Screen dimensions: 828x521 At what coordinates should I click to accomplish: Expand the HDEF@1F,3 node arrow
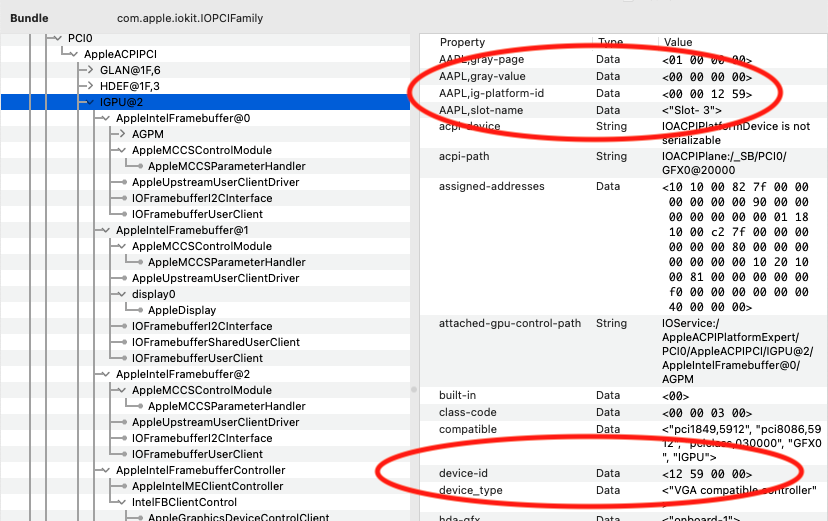(x=90, y=86)
